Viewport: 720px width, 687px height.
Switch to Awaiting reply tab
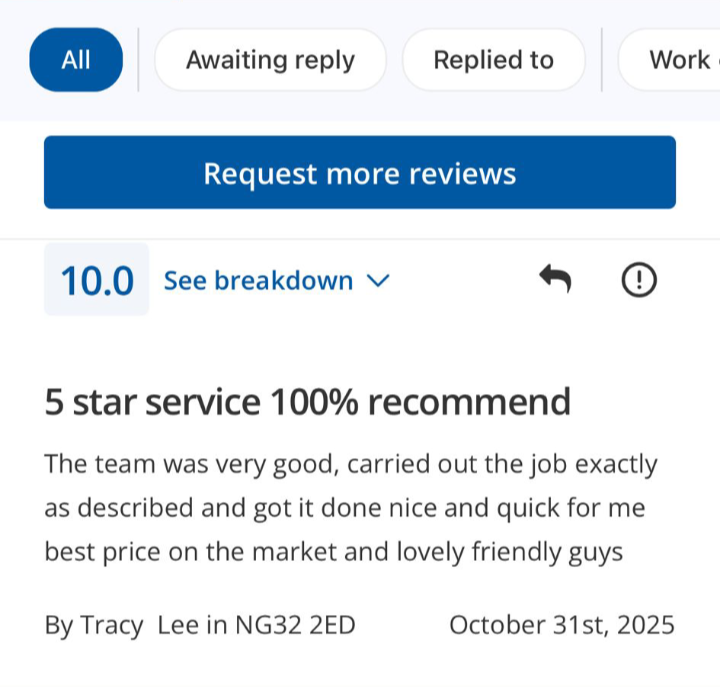270,60
